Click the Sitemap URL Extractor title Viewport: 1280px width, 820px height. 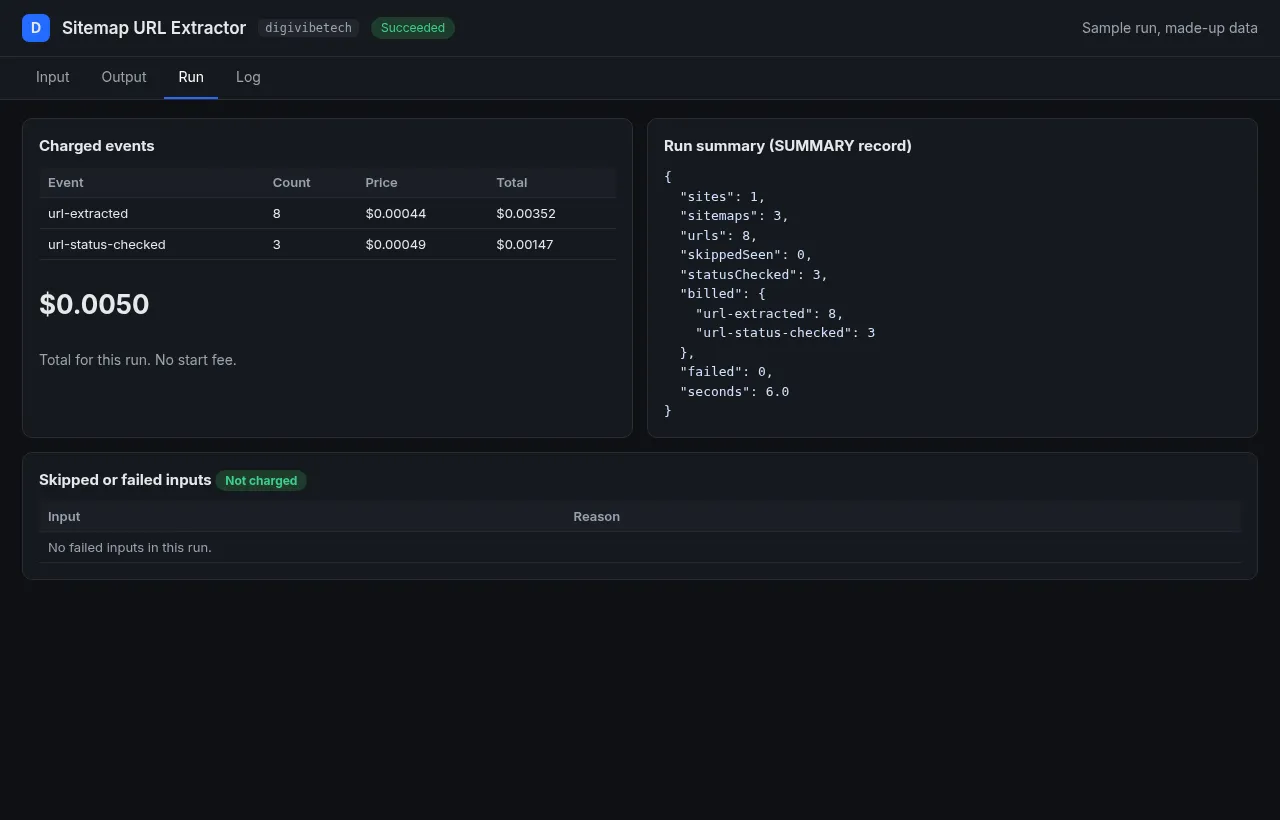click(x=154, y=28)
